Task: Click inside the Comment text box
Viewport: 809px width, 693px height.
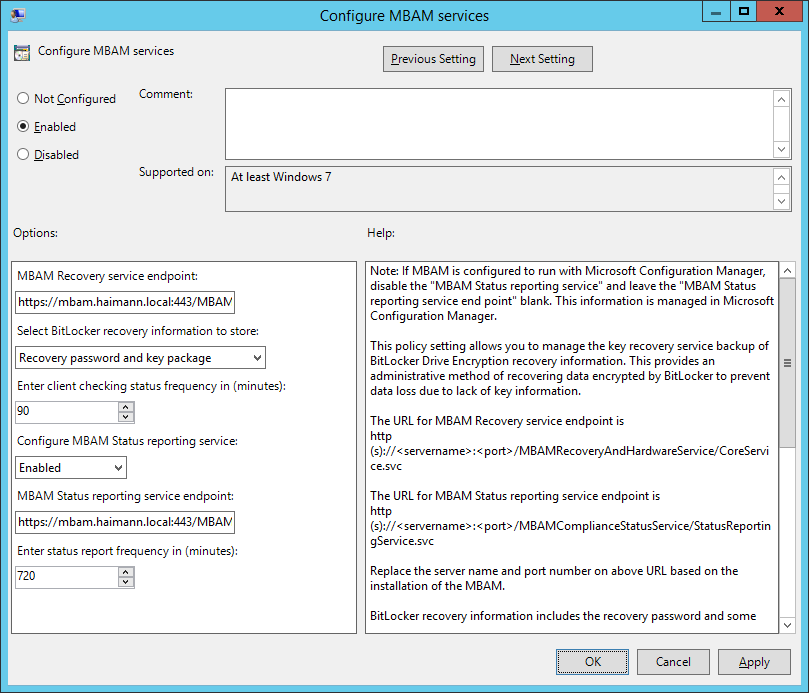Action: point(499,124)
